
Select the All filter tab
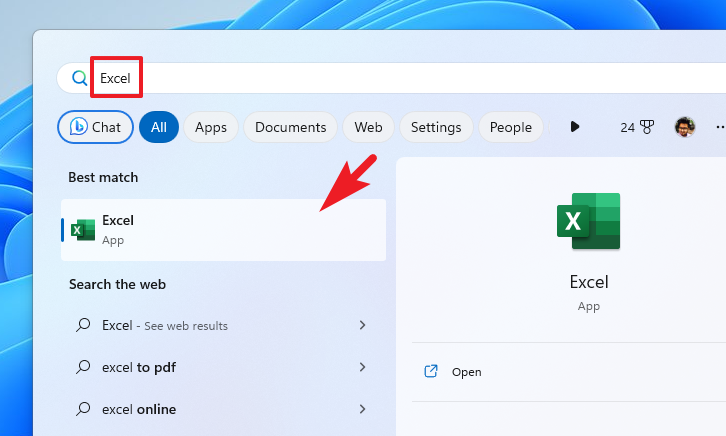[x=159, y=127]
